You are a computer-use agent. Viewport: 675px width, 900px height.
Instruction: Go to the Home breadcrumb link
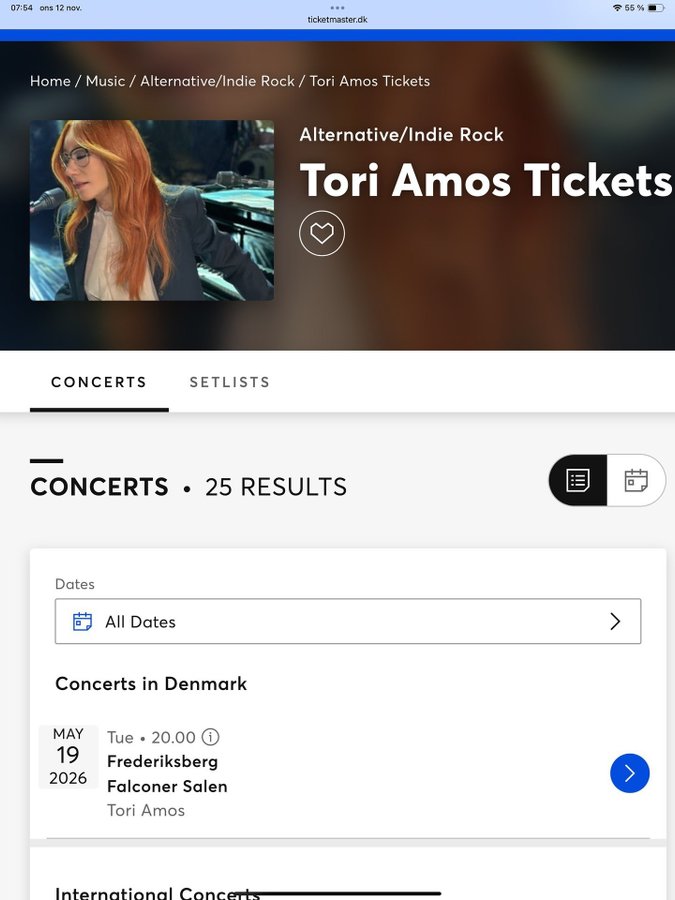click(x=50, y=81)
